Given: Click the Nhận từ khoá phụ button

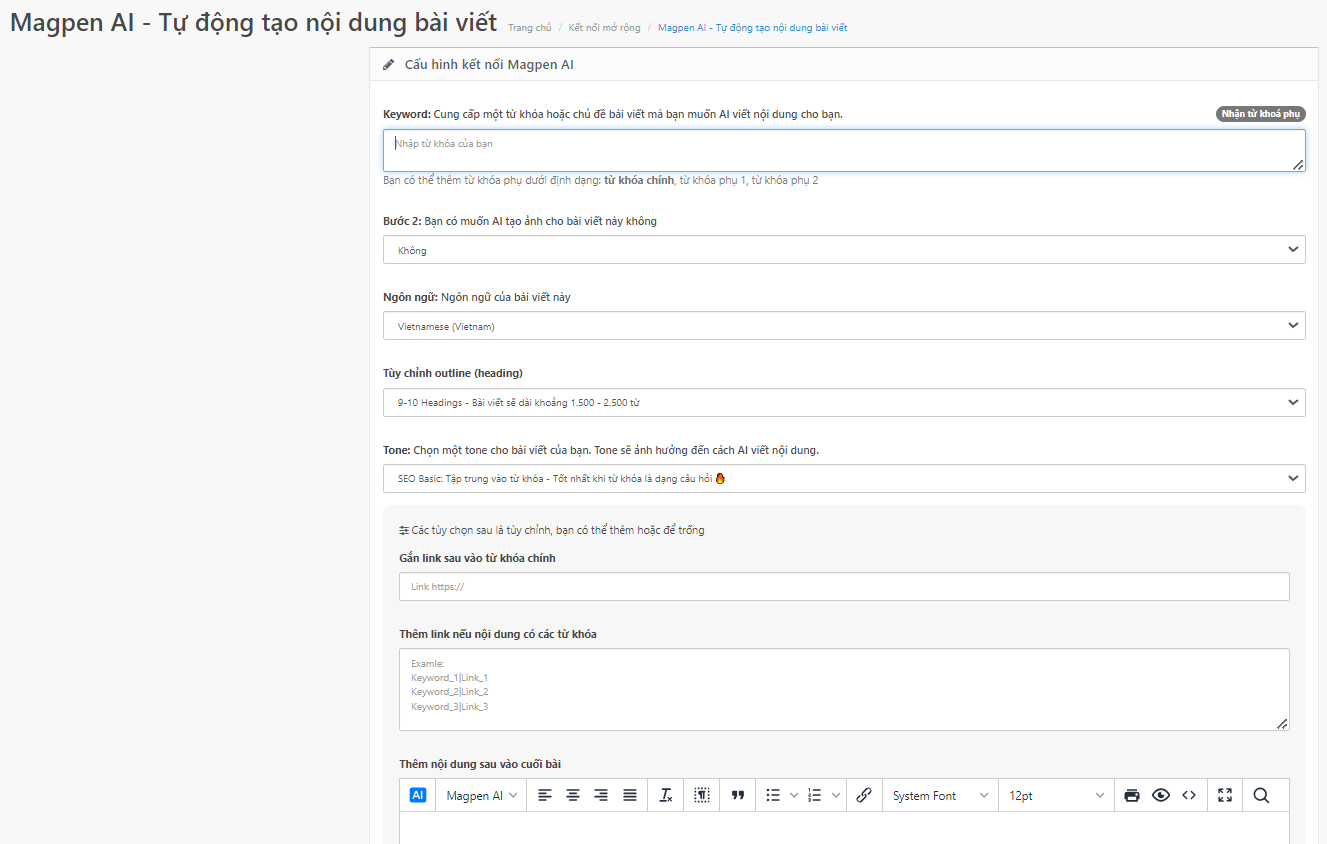Looking at the screenshot, I should click(1261, 114).
